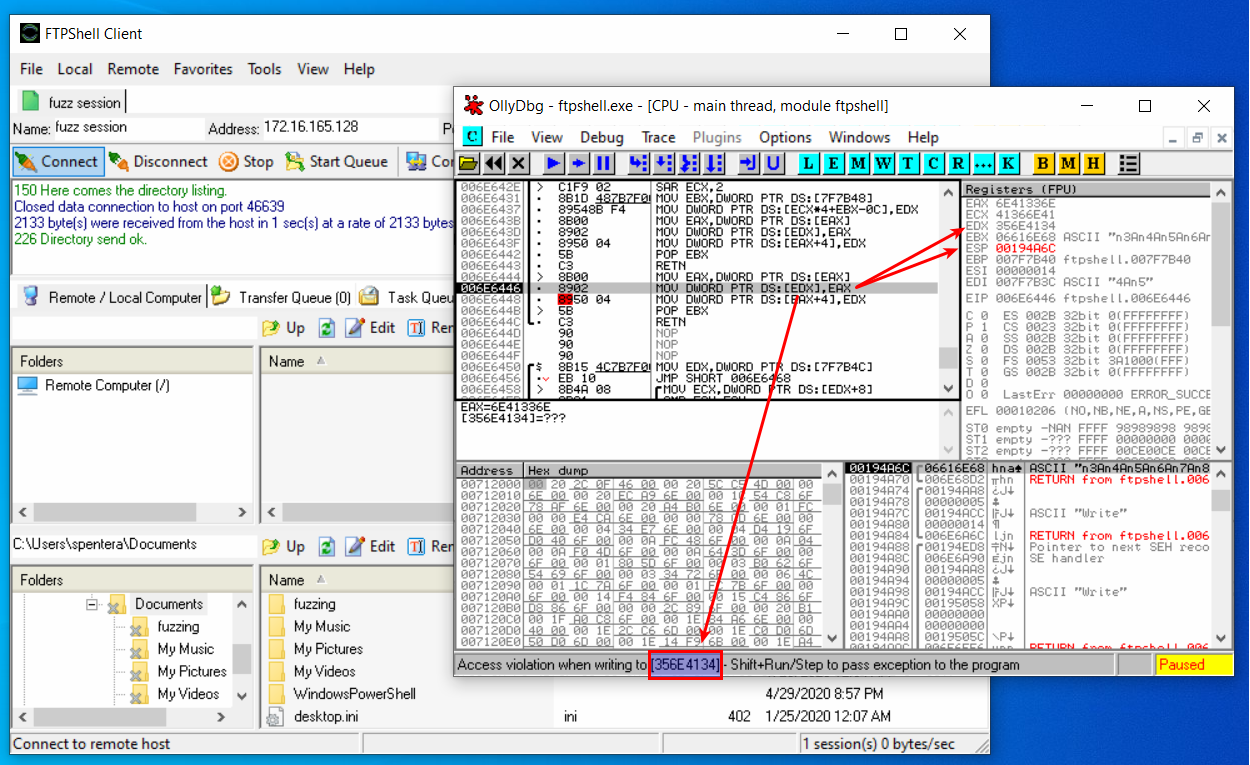Click disassembly pane scrollbar down arrow
The width and height of the screenshot is (1250, 765).
(x=947, y=389)
